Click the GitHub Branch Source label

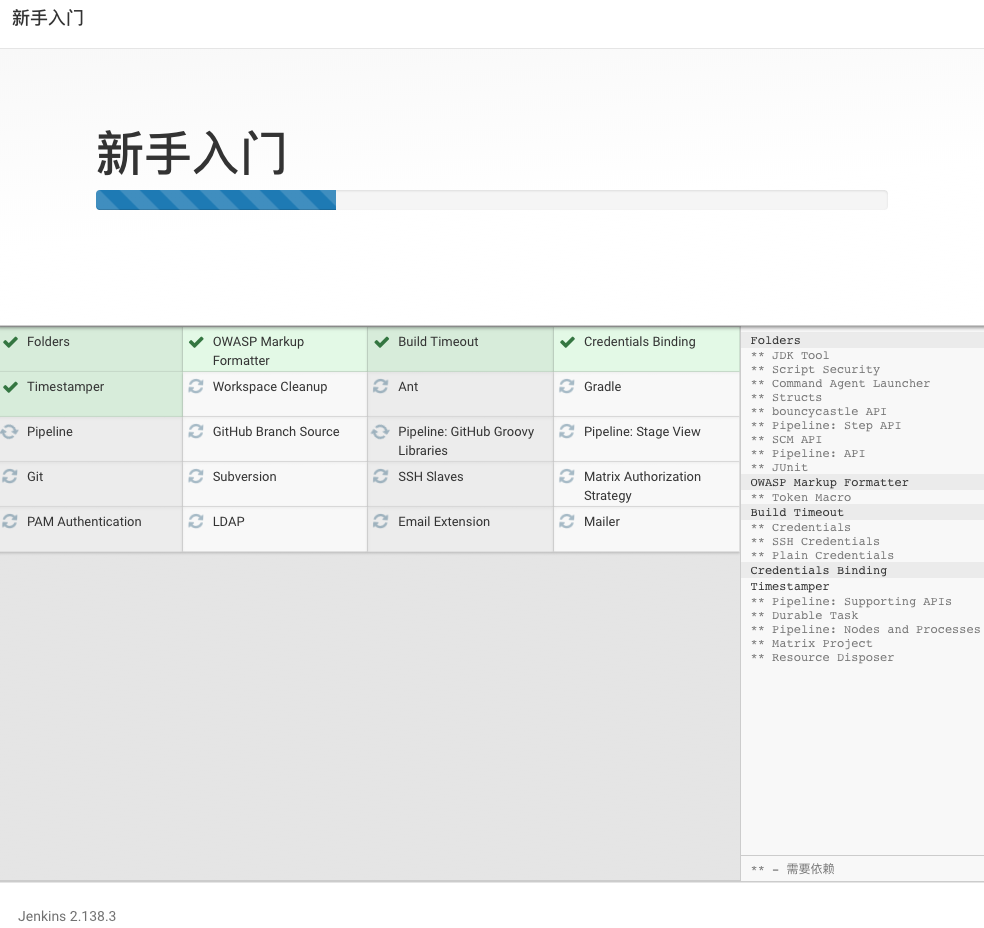pyautogui.click(x=276, y=432)
